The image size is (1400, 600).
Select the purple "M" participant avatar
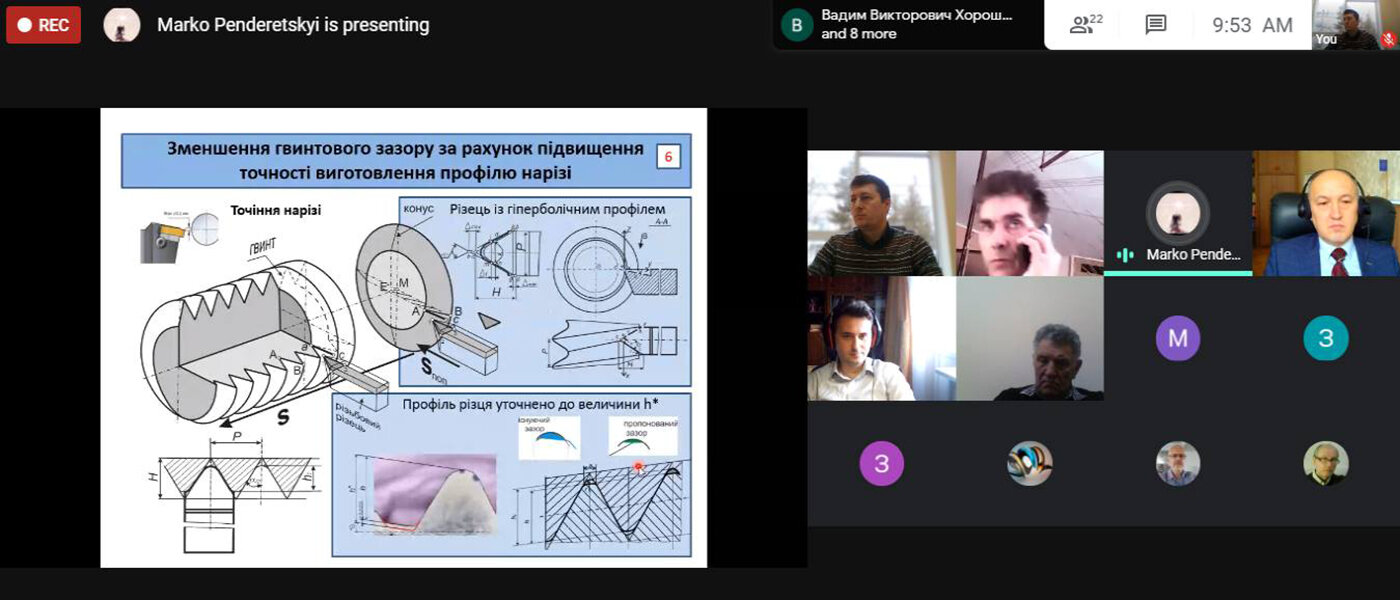click(x=1177, y=338)
